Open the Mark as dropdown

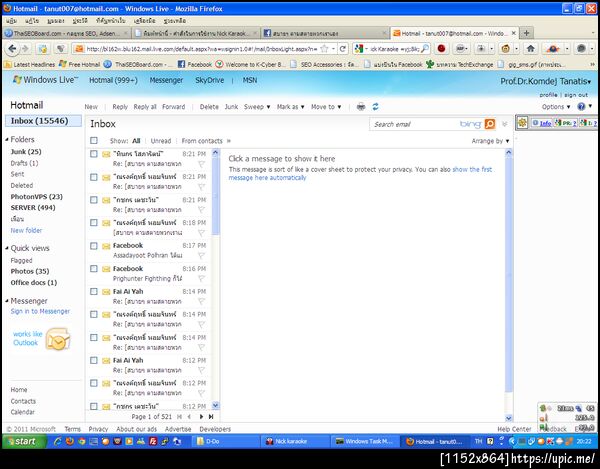click(x=290, y=107)
